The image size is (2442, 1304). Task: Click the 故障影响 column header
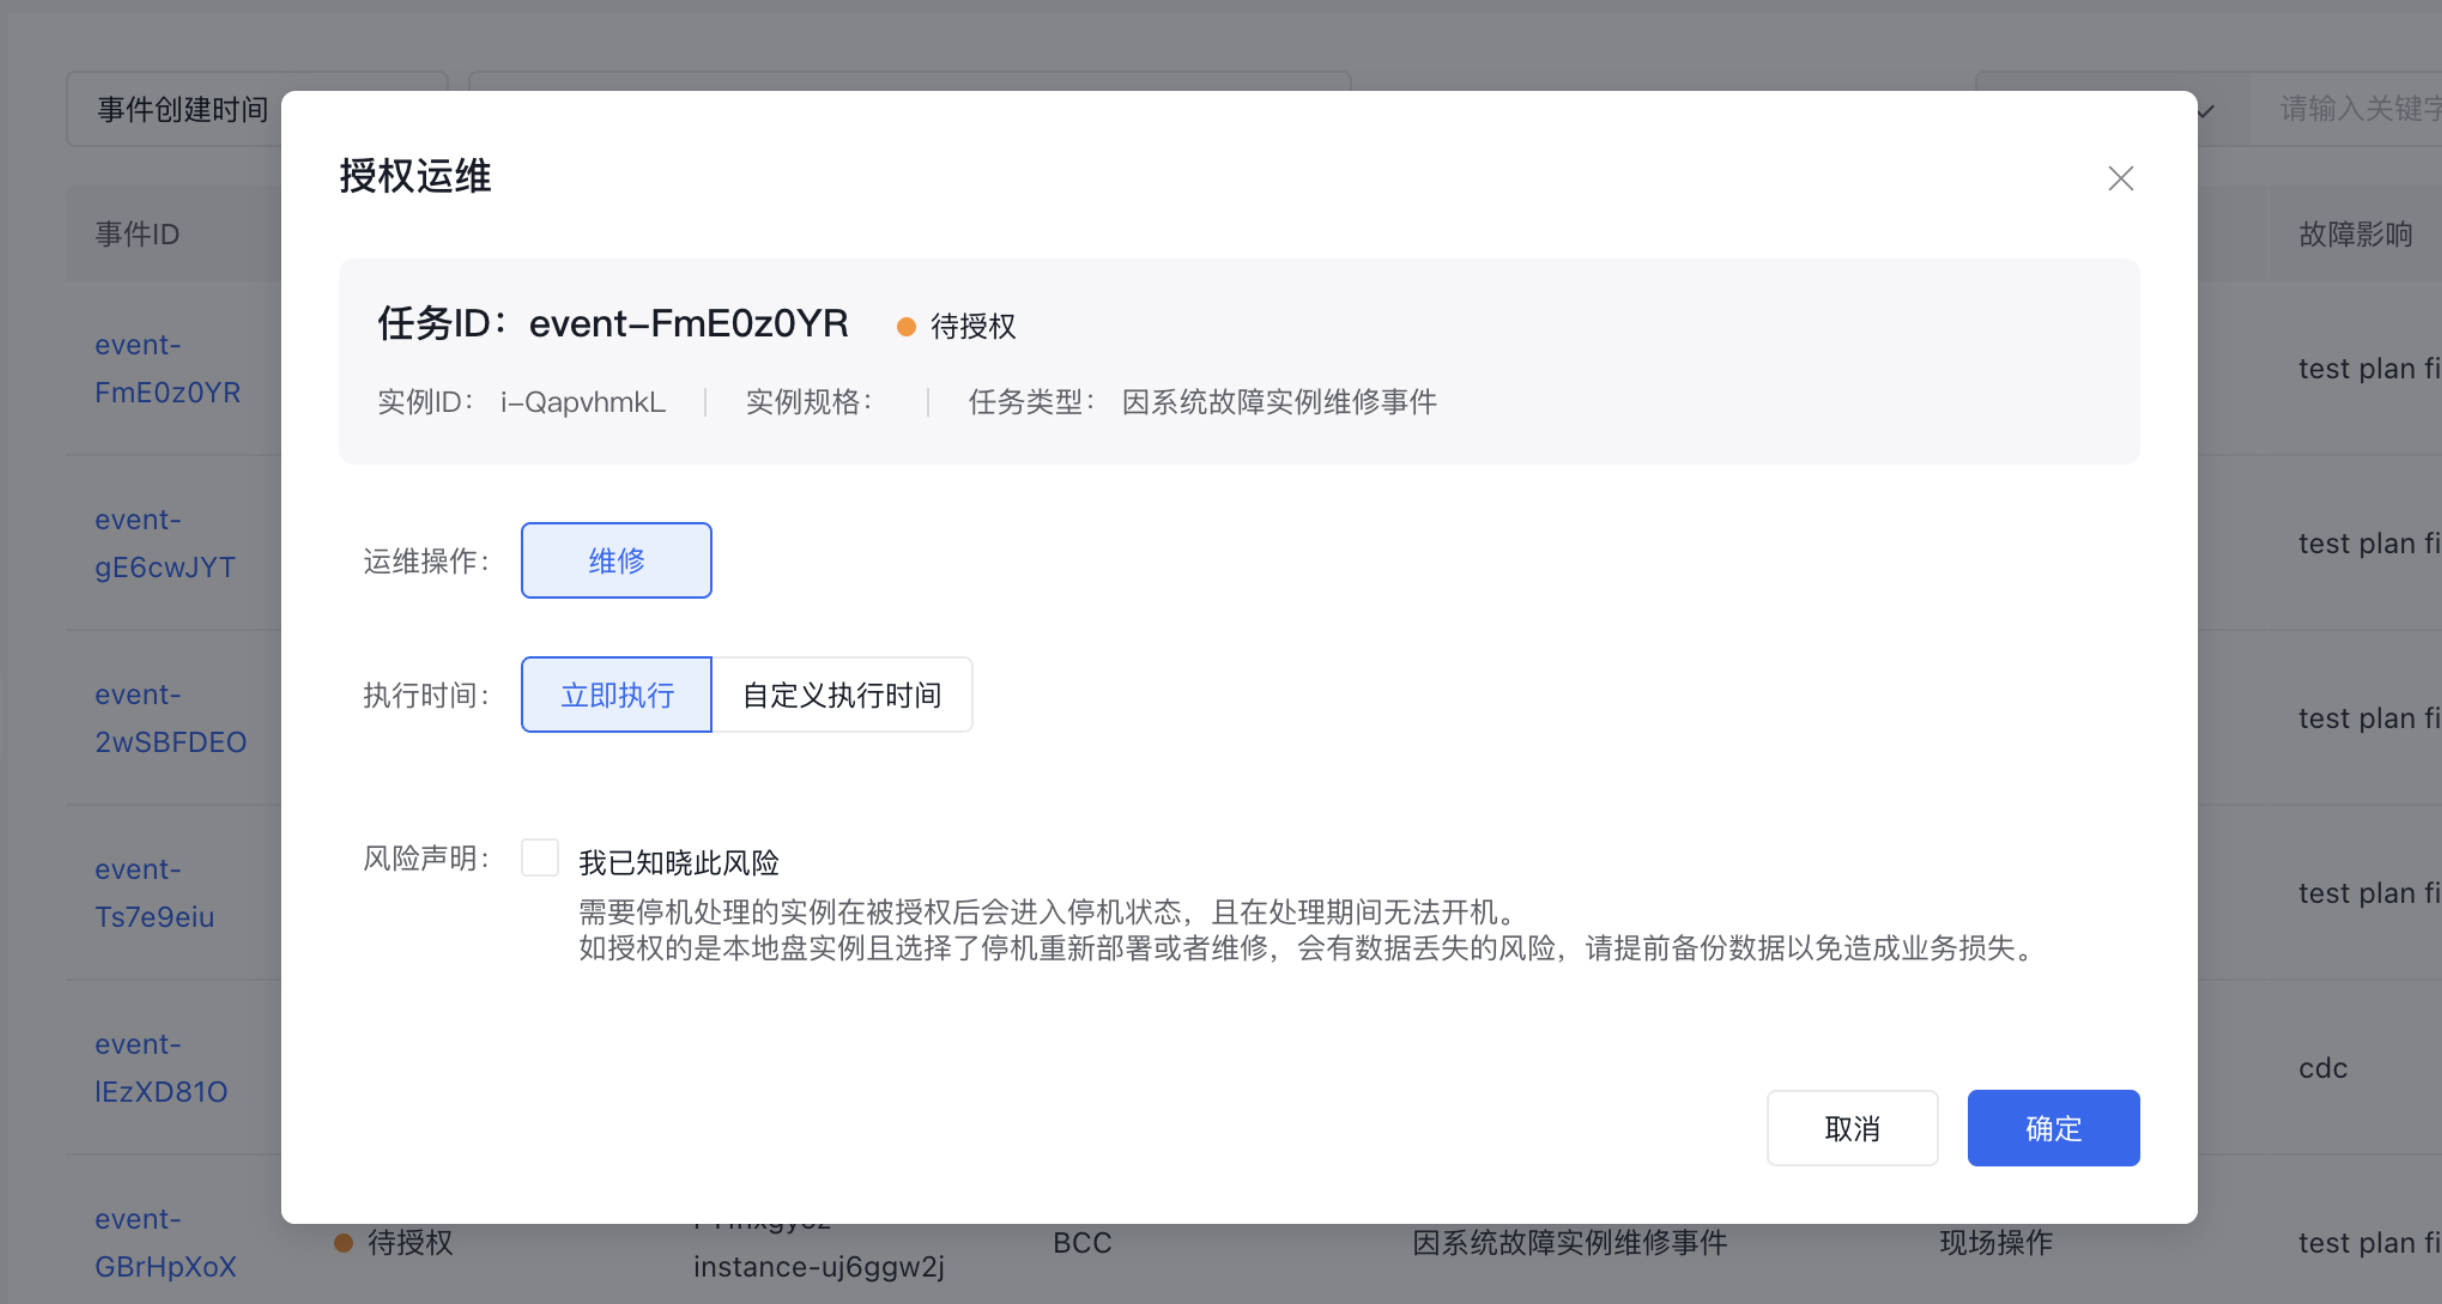(2355, 234)
